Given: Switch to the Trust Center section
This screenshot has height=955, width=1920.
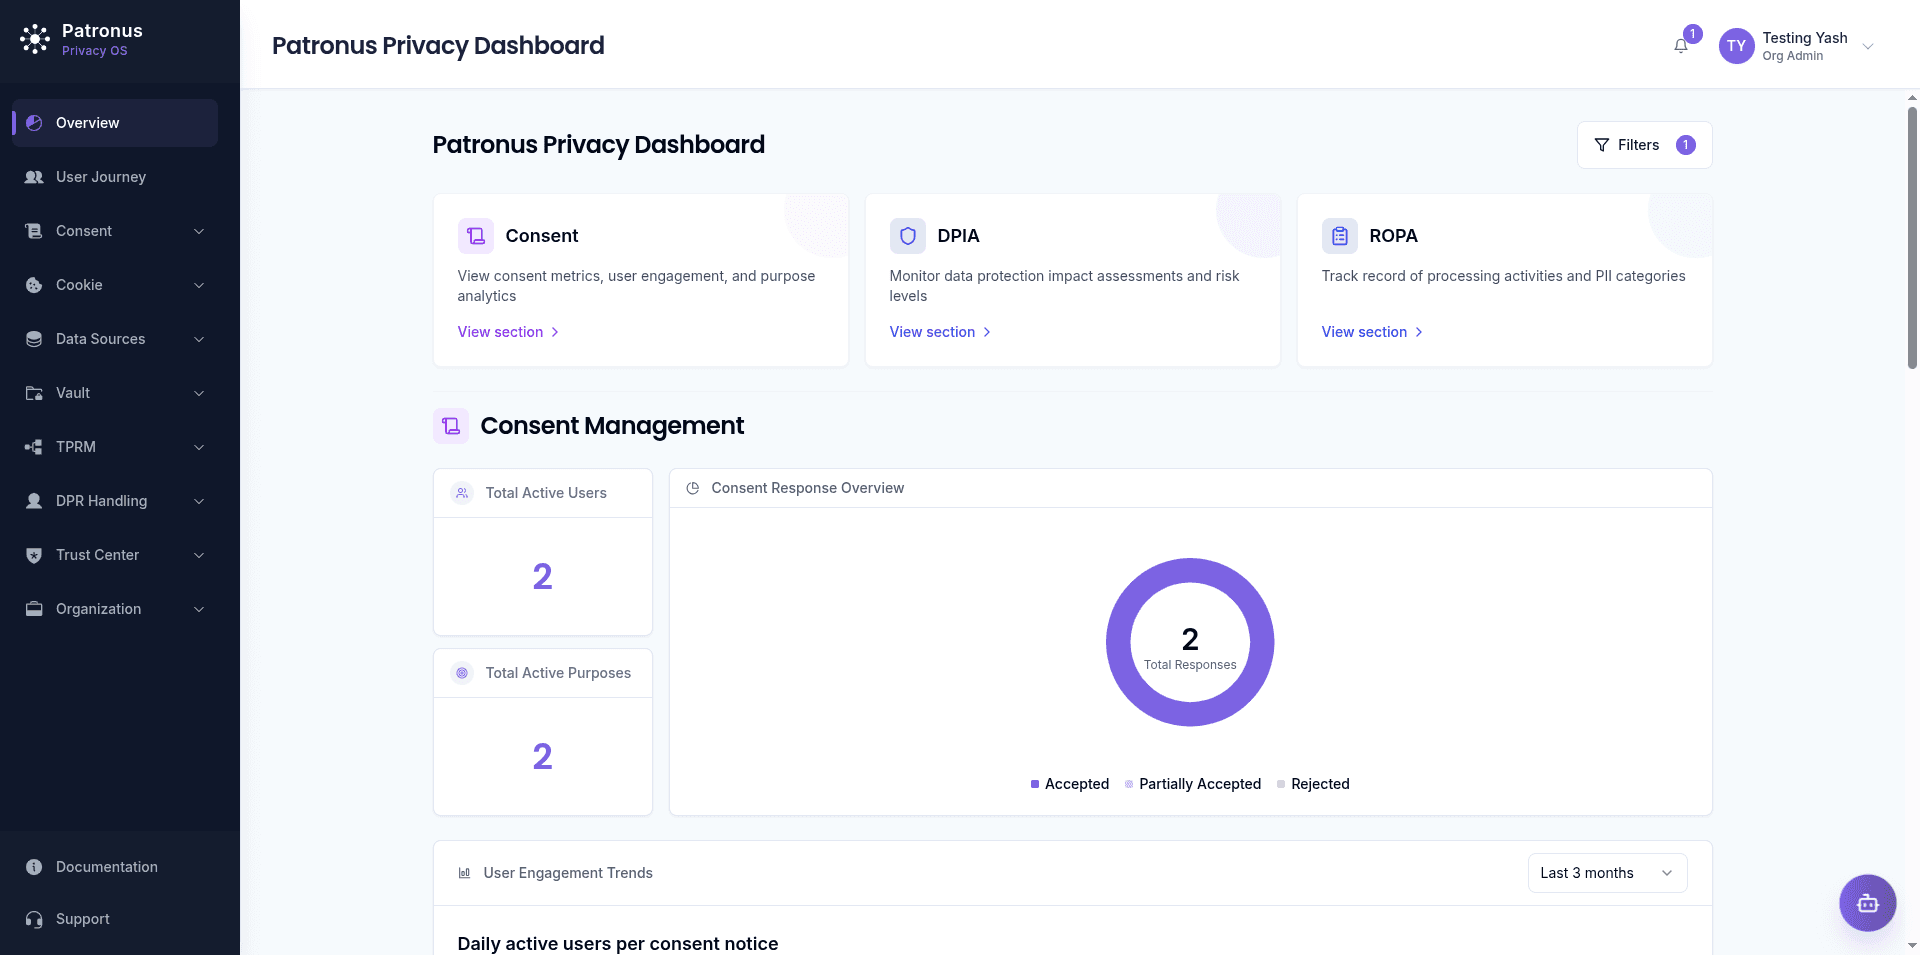Looking at the screenshot, I should pyautogui.click(x=114, y=555).
